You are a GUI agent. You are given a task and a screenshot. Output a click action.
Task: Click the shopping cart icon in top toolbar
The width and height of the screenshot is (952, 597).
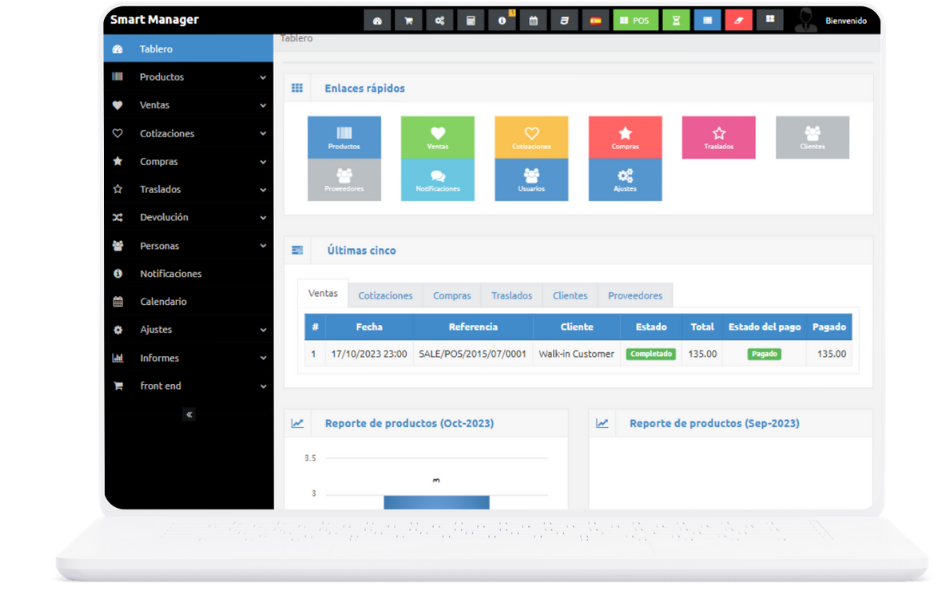tap(408, 20)
